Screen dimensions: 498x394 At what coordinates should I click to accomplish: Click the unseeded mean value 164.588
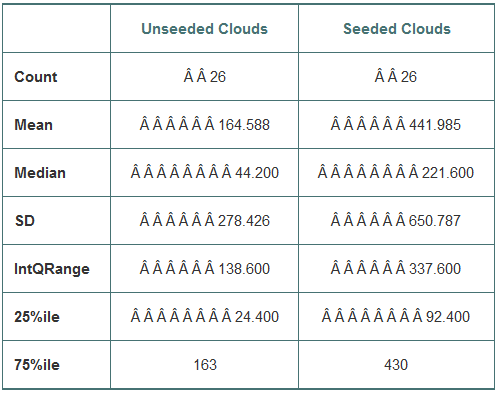point(244,125)
